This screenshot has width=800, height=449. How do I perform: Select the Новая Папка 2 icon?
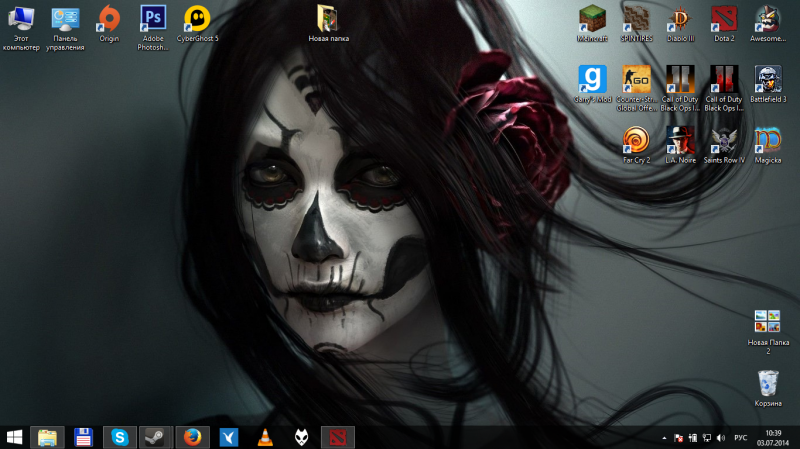tap(768, 332)
